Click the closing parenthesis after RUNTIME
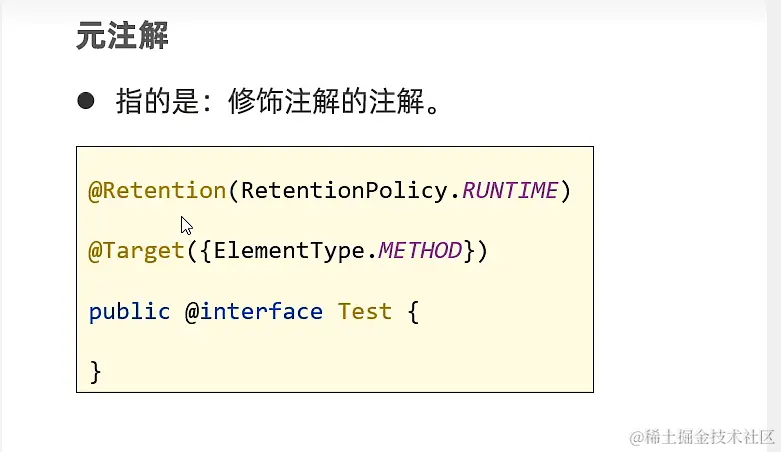Image resolution: width=781 pixels, height=452 pixels. 565,191
